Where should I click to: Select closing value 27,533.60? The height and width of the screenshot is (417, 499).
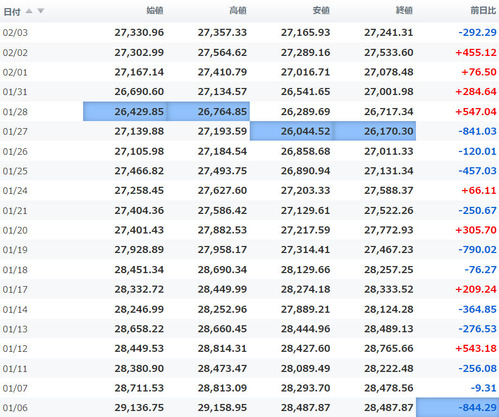(x=389, y=52)
